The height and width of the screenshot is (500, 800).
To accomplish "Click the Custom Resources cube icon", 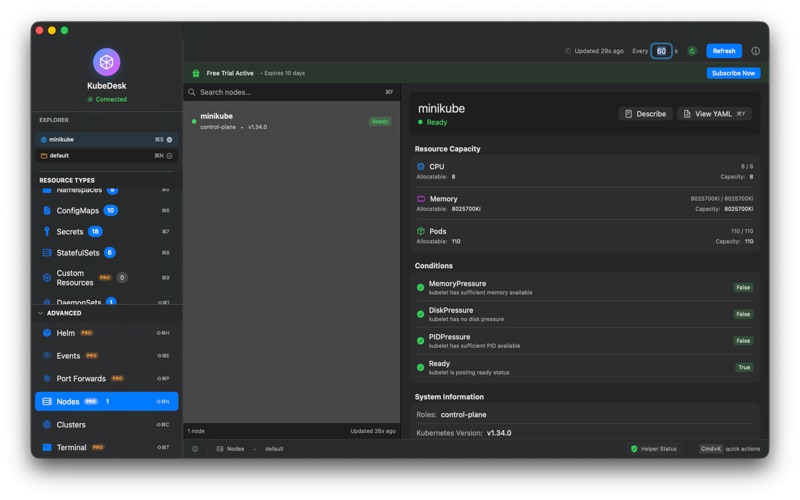I will click(x=47, y=278).
